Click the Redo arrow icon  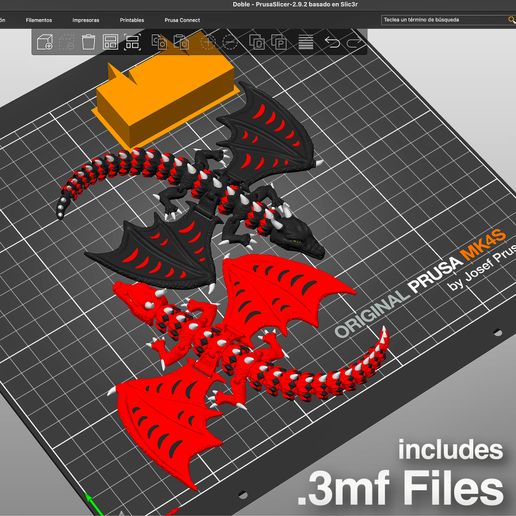tap(354, 42)
